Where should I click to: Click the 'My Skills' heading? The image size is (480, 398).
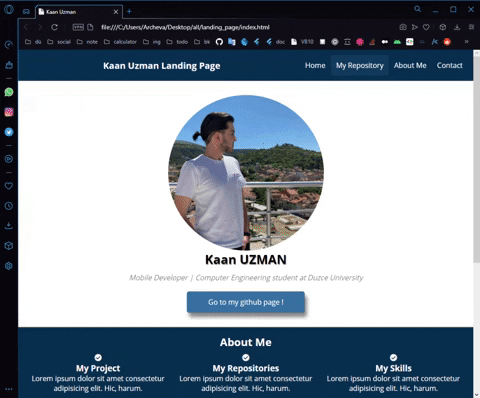coord(393,368)
